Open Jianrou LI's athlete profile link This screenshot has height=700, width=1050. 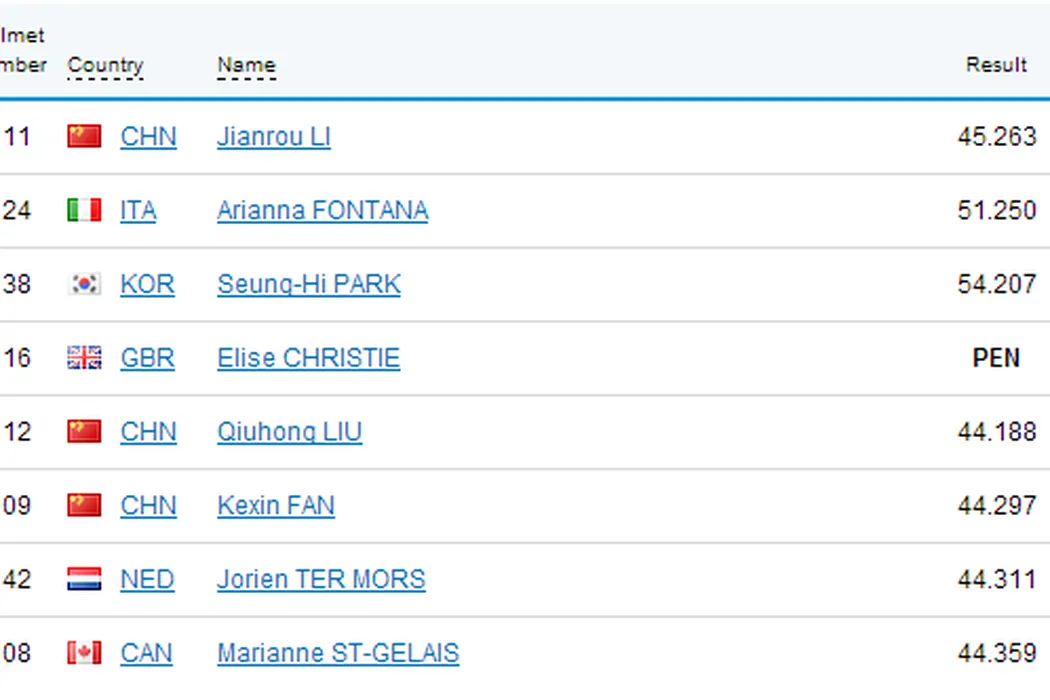click(273, 137)
